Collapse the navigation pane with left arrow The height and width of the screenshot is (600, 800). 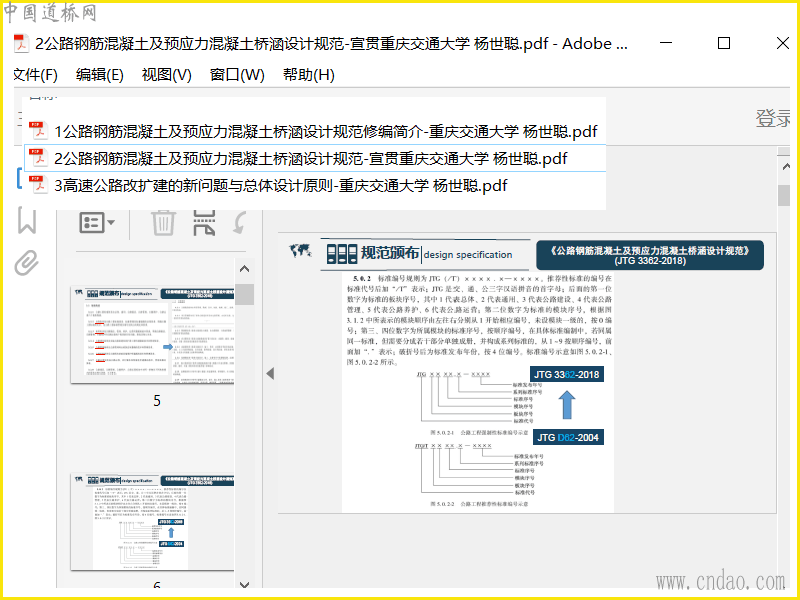[x=270, y=373]
